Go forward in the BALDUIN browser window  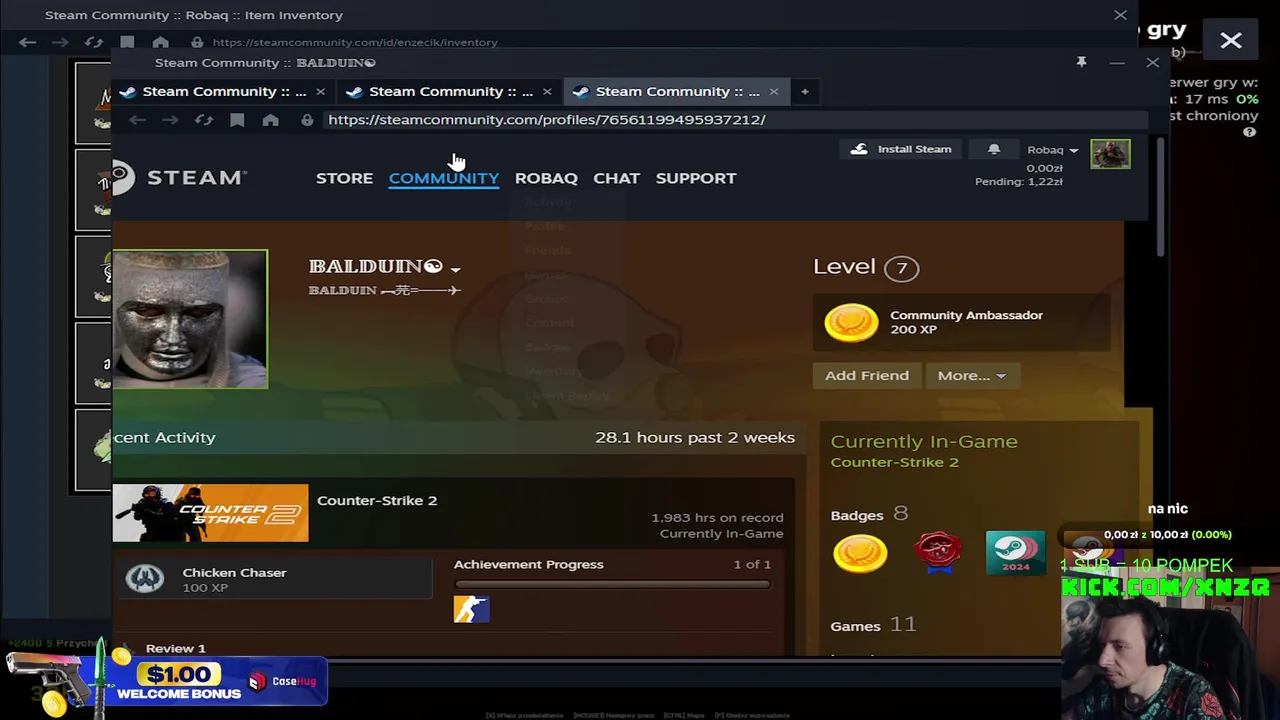click(170, 120)
